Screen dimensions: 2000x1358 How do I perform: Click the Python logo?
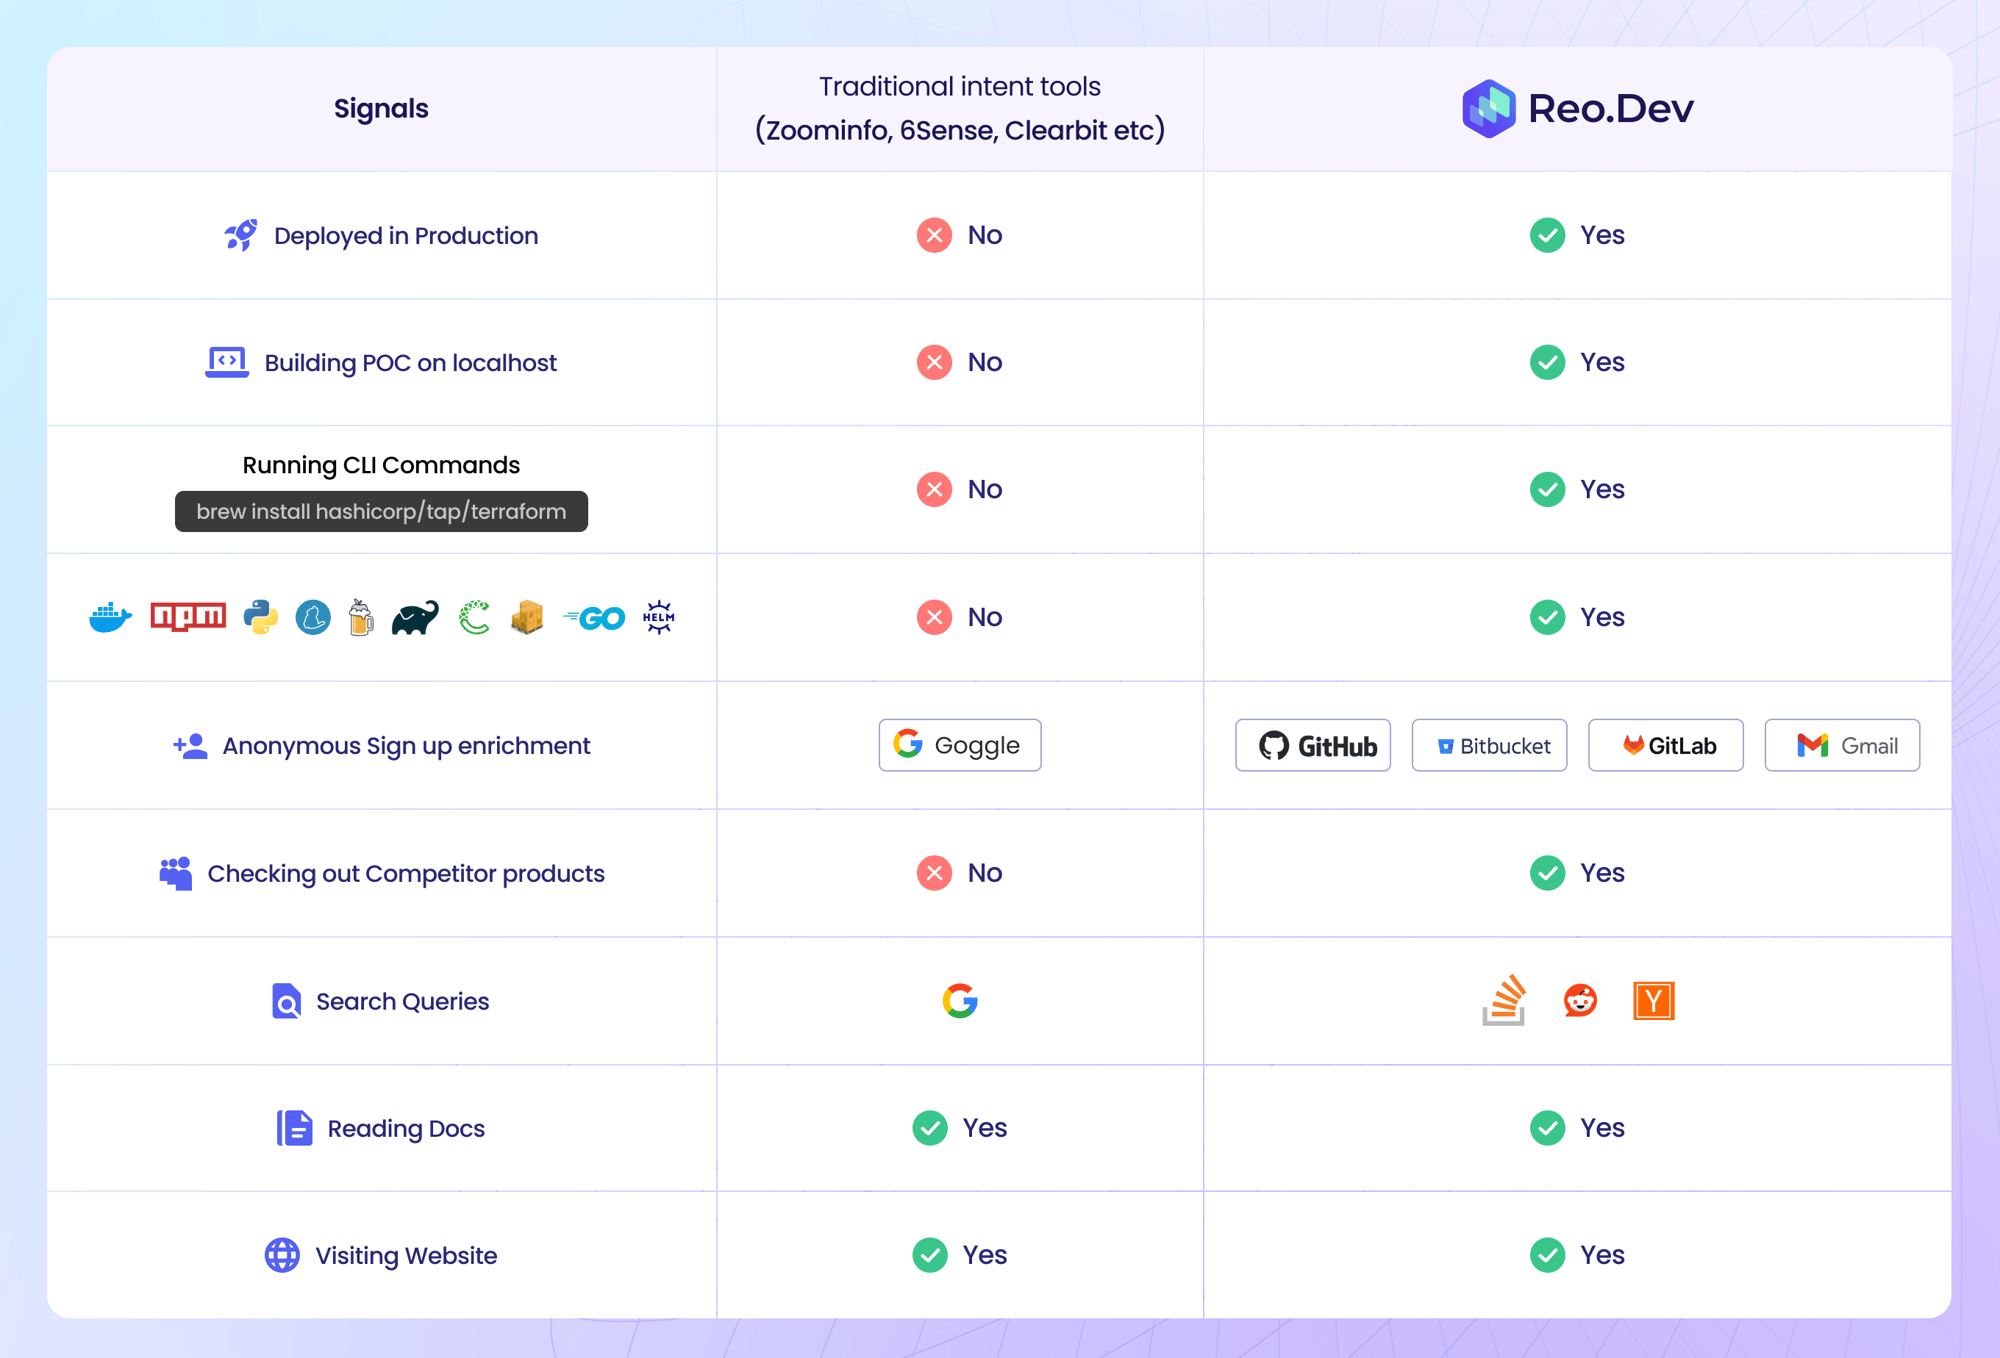click(259, 617)
